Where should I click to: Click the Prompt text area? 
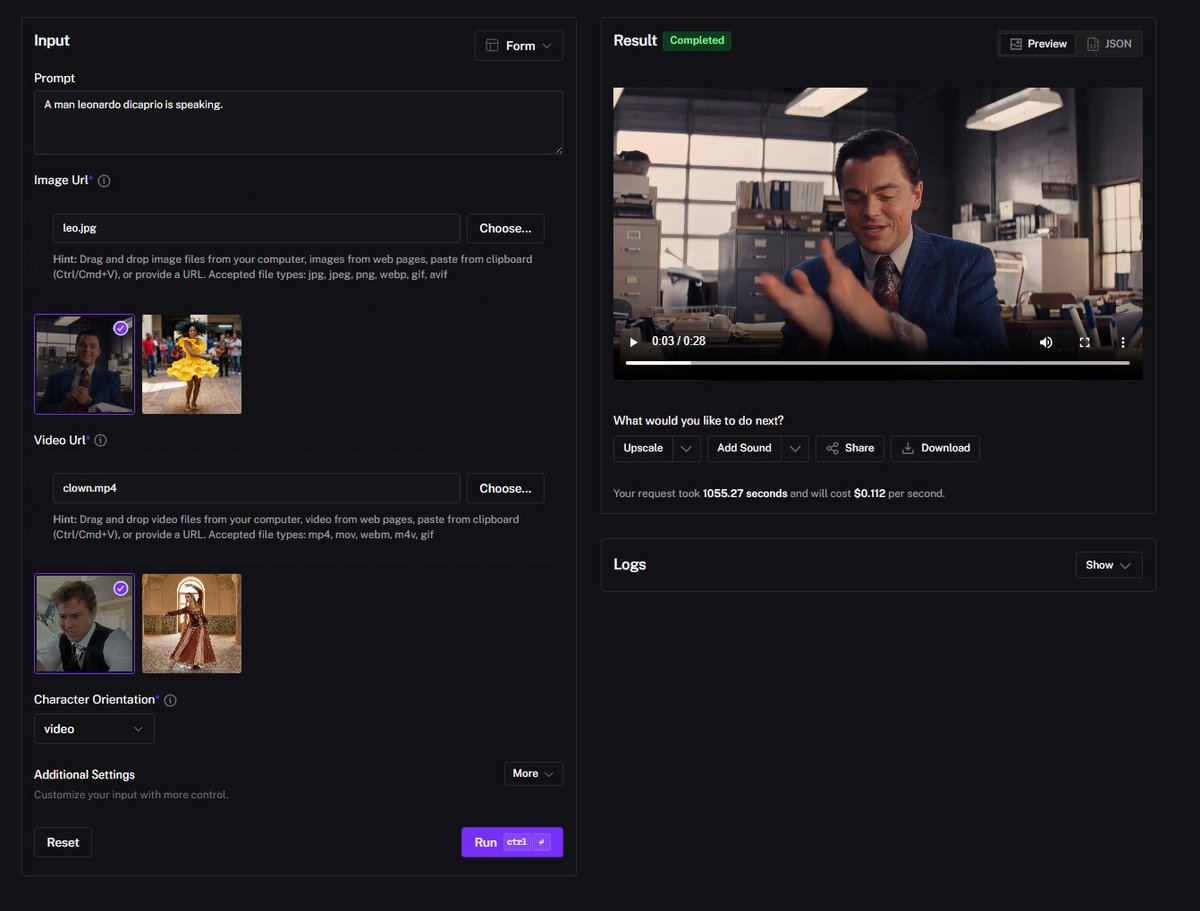(298, 122)
